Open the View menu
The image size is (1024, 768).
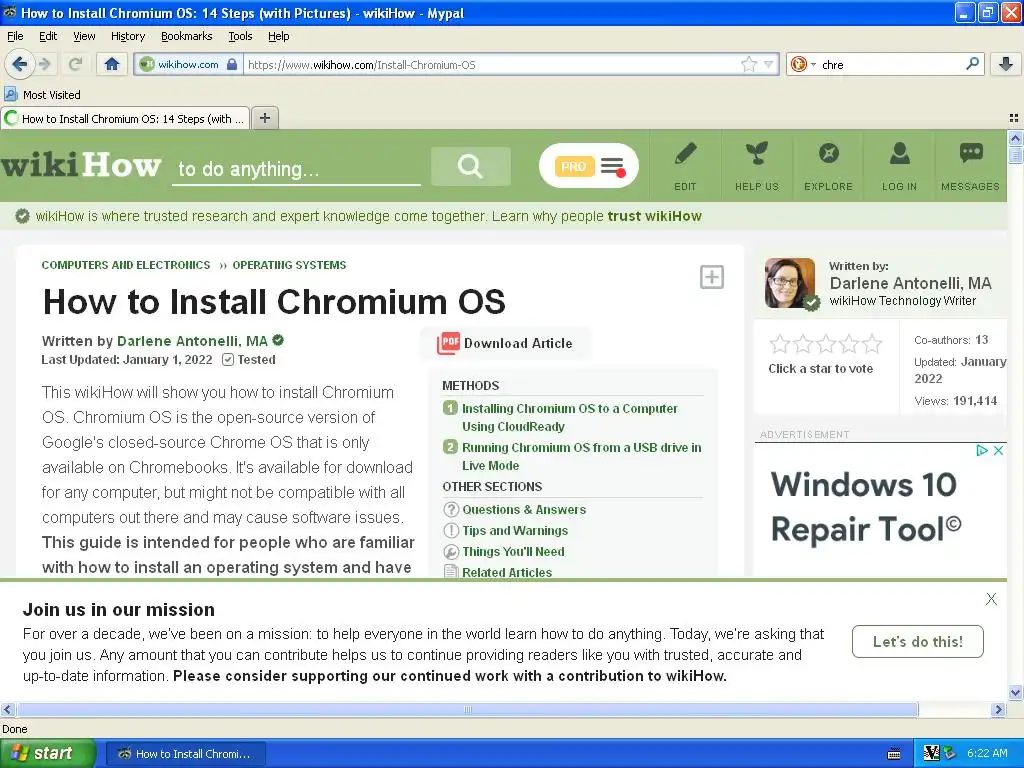pos(84,36)
